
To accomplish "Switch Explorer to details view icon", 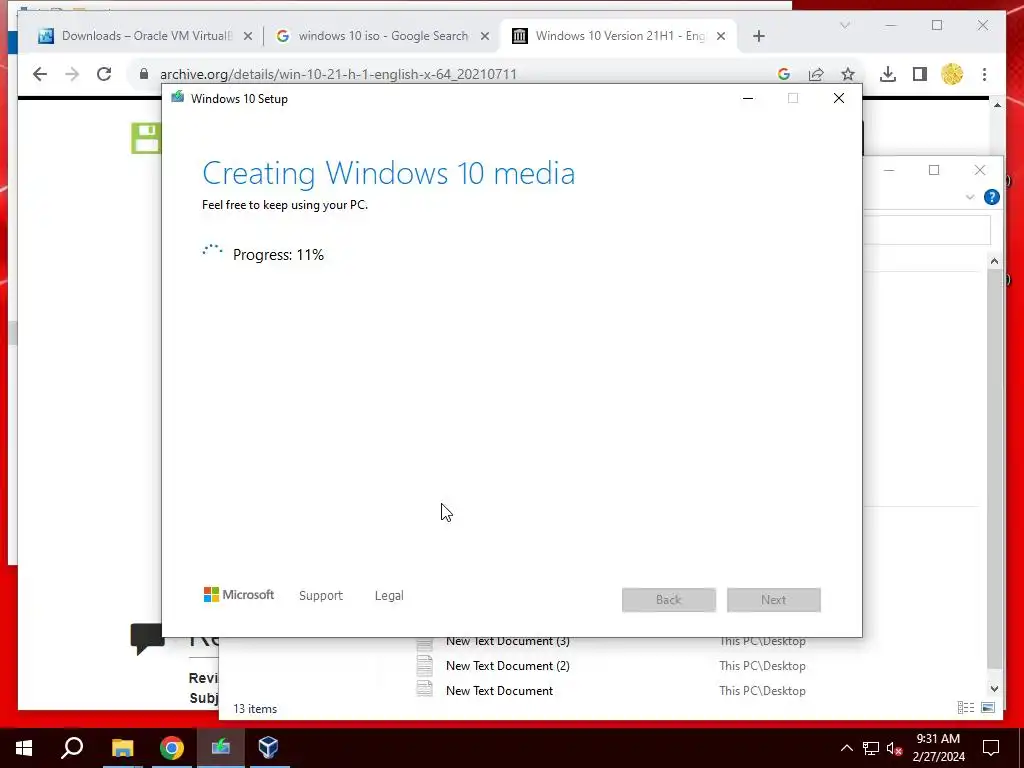I will click(965, 707).
